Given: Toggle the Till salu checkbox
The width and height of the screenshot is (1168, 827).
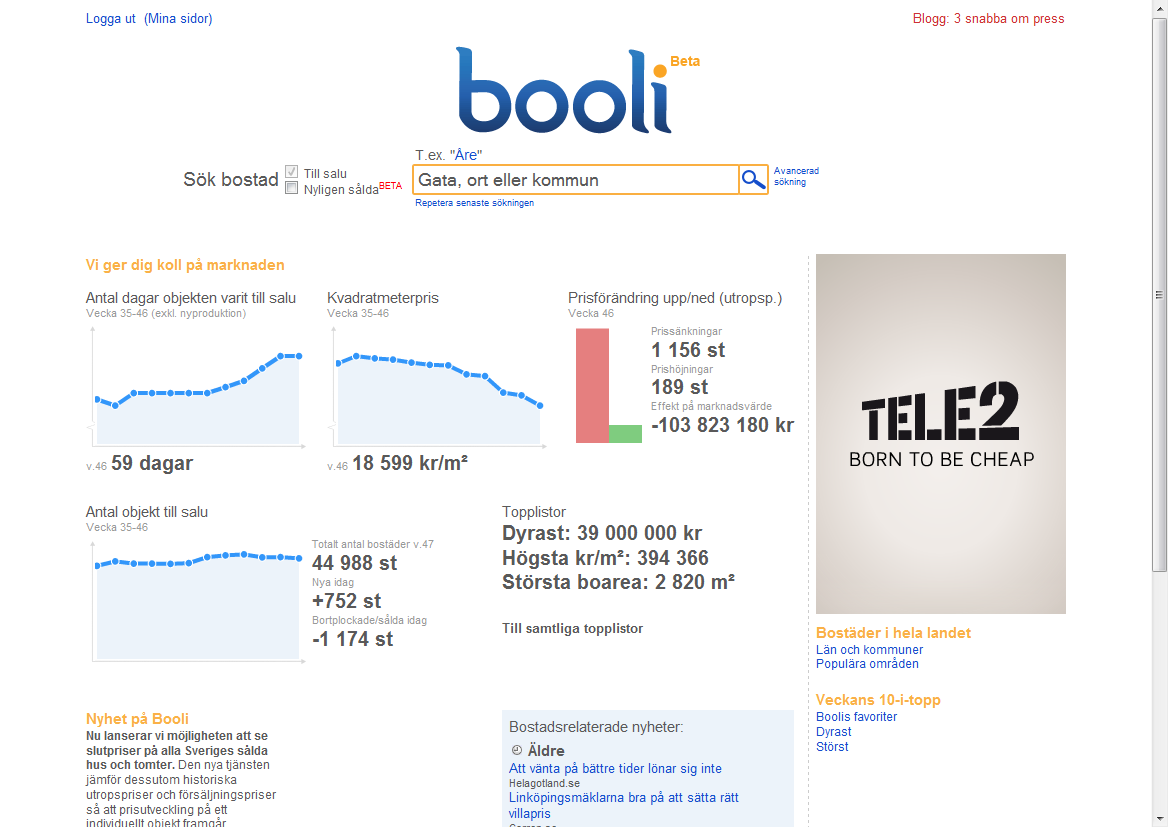Looking at the screenshot, I should (291, 172).
